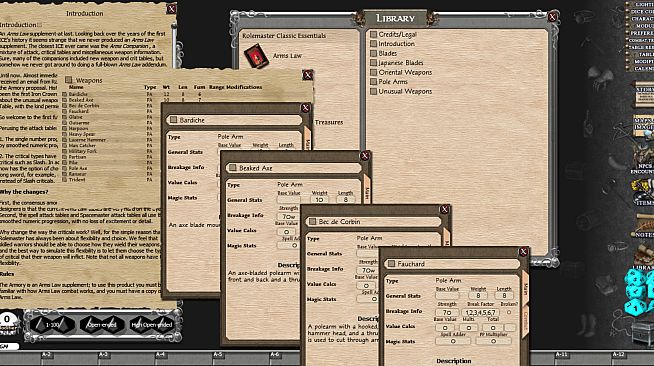Open the Japanese Blades link icon
This screenshot has width=654, height=366.
[374, 63]
